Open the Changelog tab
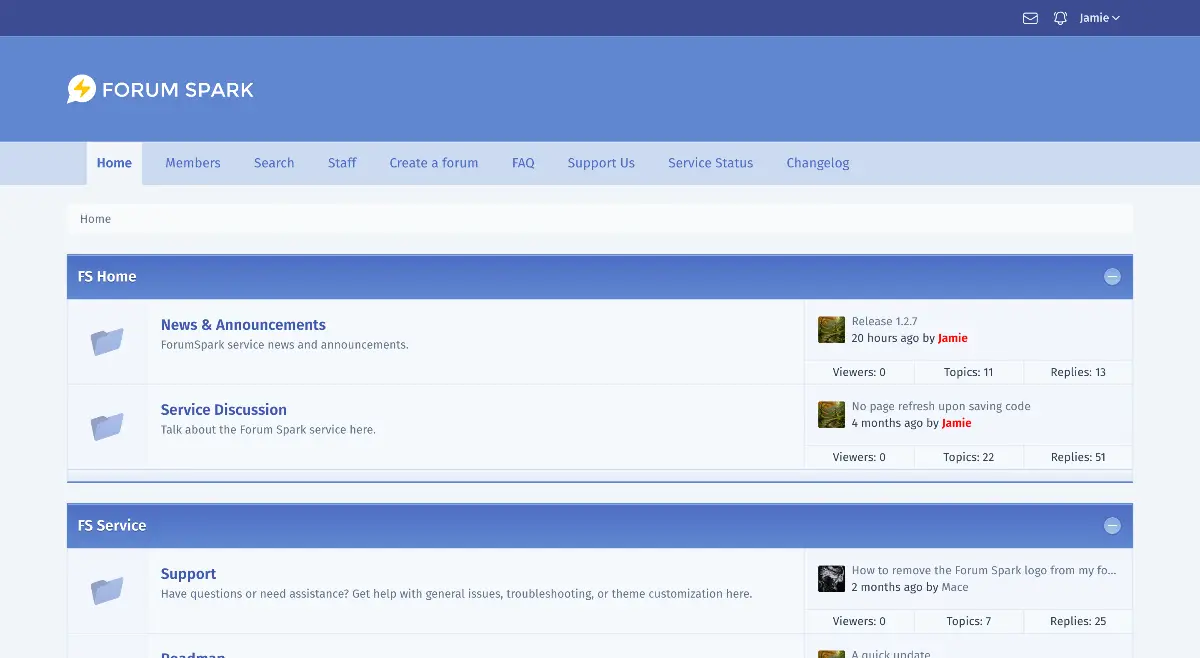 817,163
